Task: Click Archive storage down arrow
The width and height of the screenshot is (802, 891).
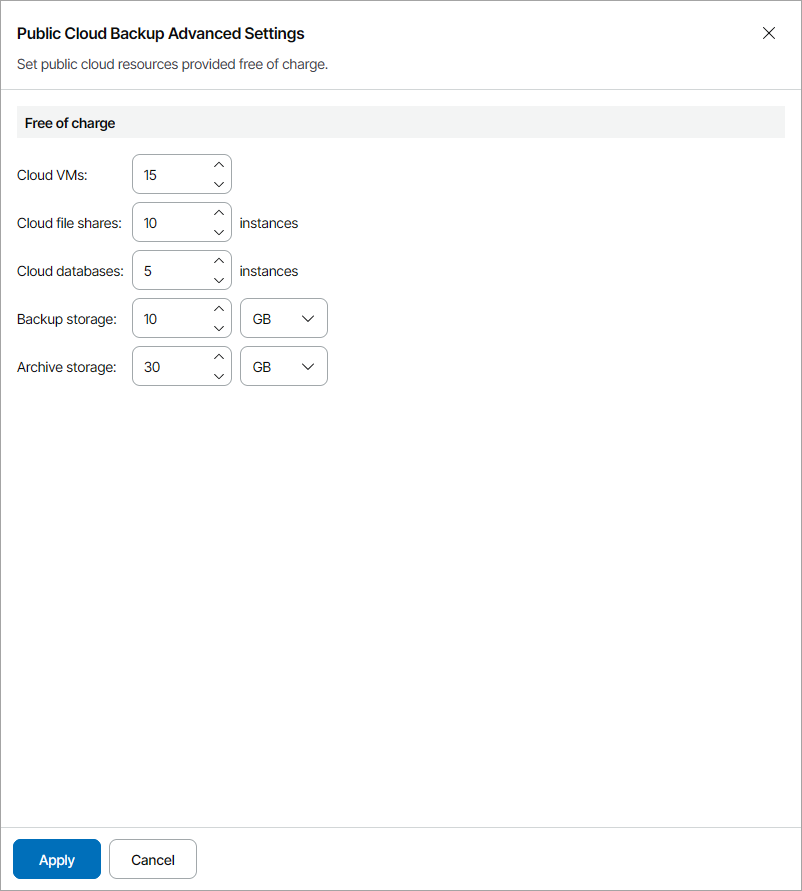Action: (x=219, y=376)
